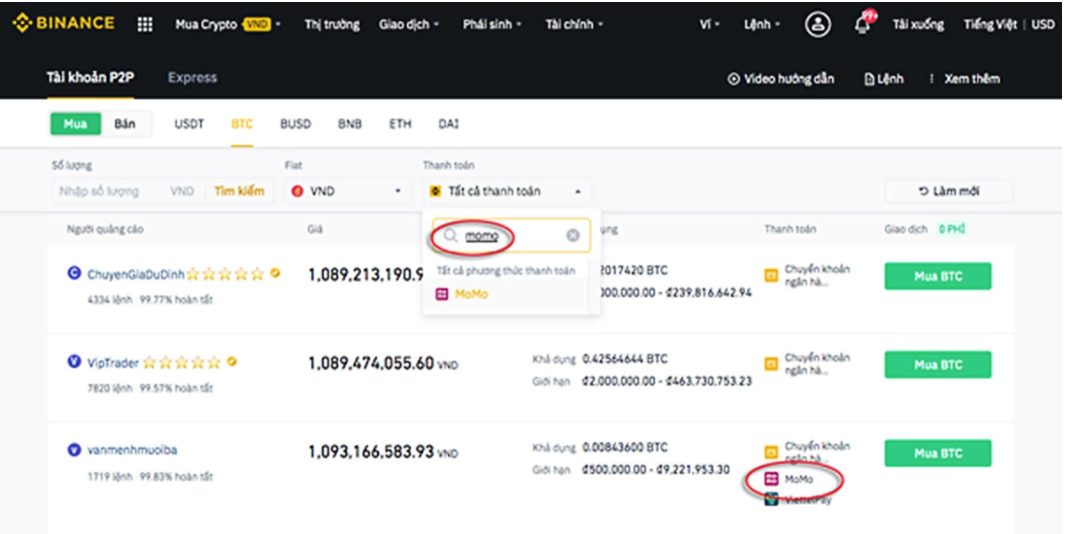Focus the payment search field containing momo

point(511,235)
